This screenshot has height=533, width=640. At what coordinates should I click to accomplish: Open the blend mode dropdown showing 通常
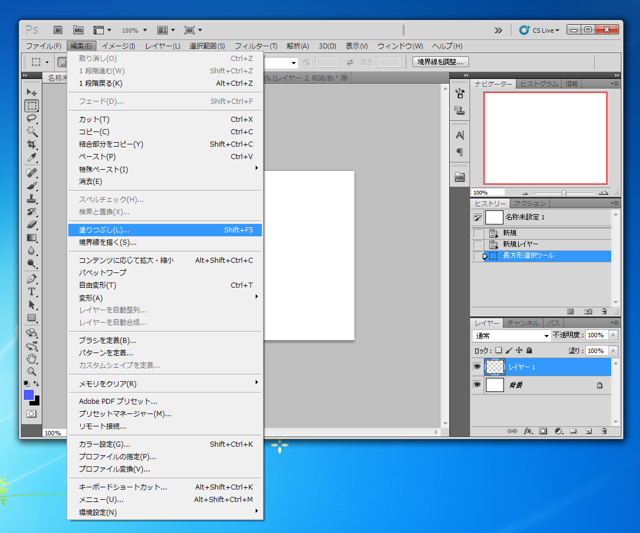[510, 336]
